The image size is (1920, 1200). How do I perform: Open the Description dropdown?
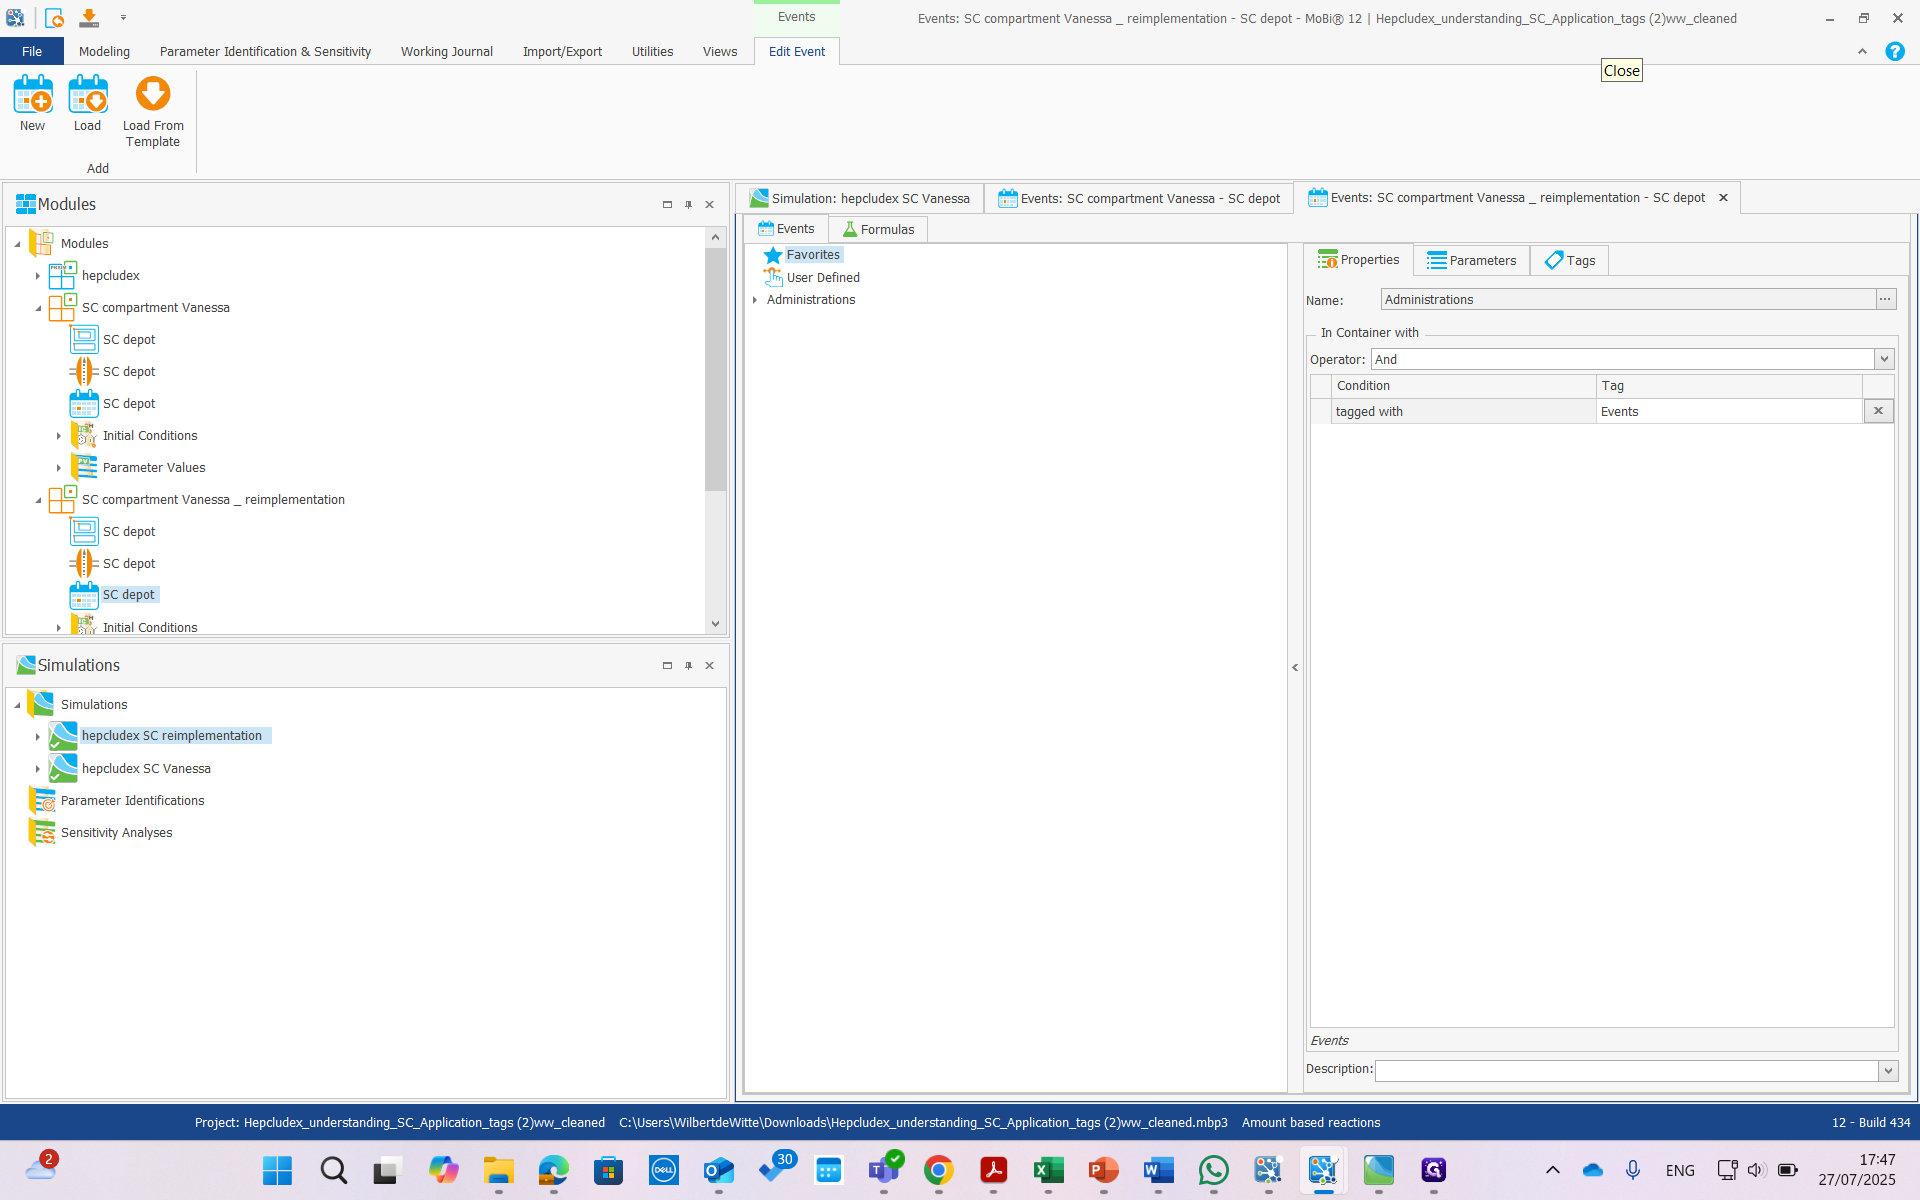click(x=1887, y=1071)
